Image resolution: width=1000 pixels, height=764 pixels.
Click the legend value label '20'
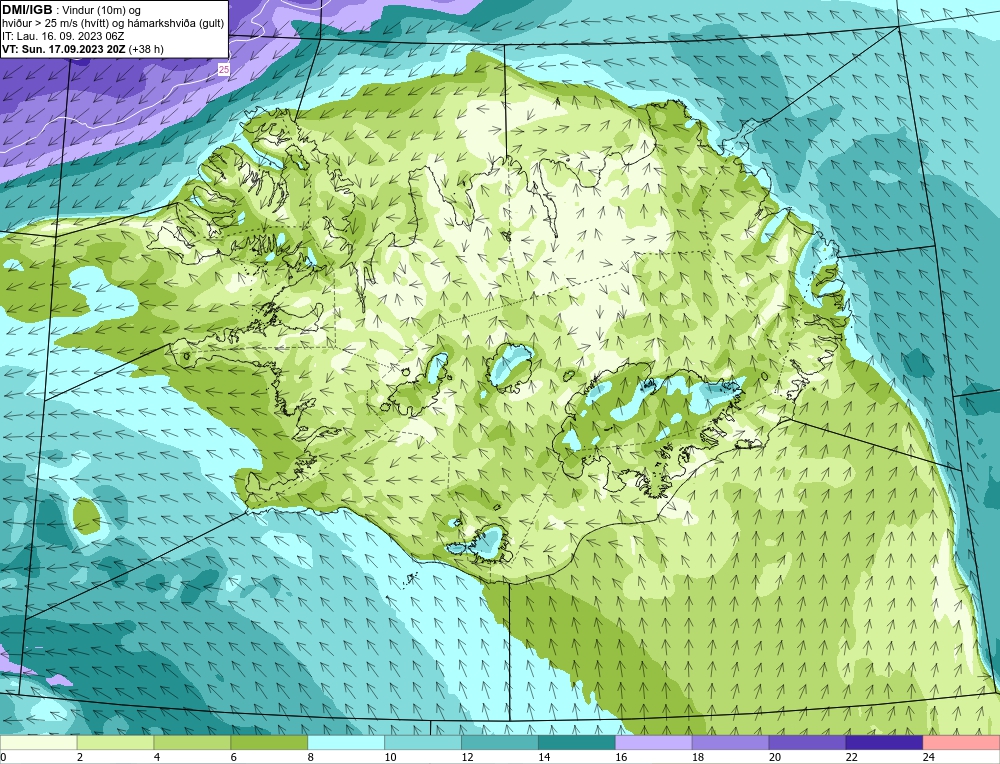tap(776, 757)
